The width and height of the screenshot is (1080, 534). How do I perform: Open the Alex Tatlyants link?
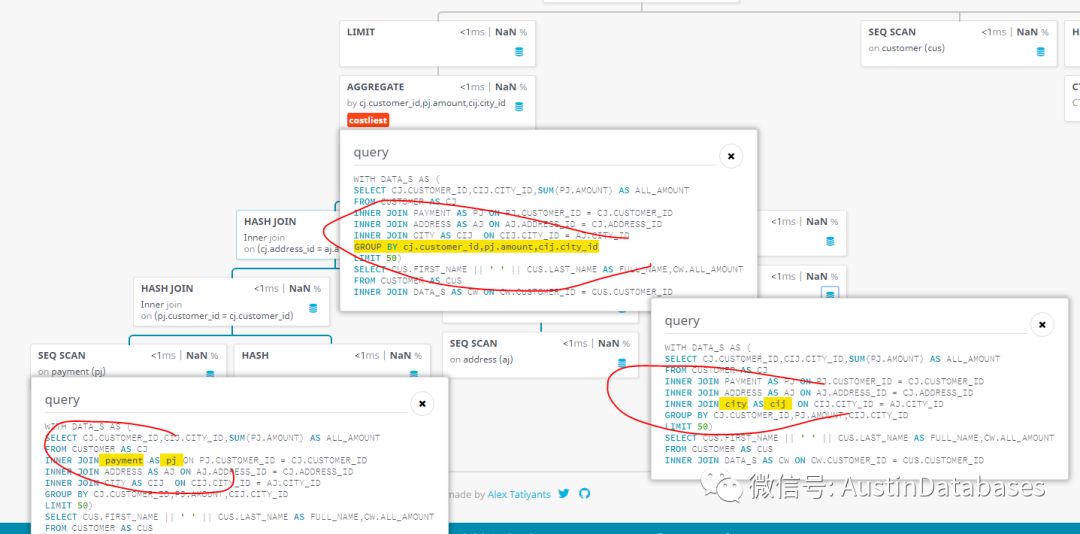[519, 494]
